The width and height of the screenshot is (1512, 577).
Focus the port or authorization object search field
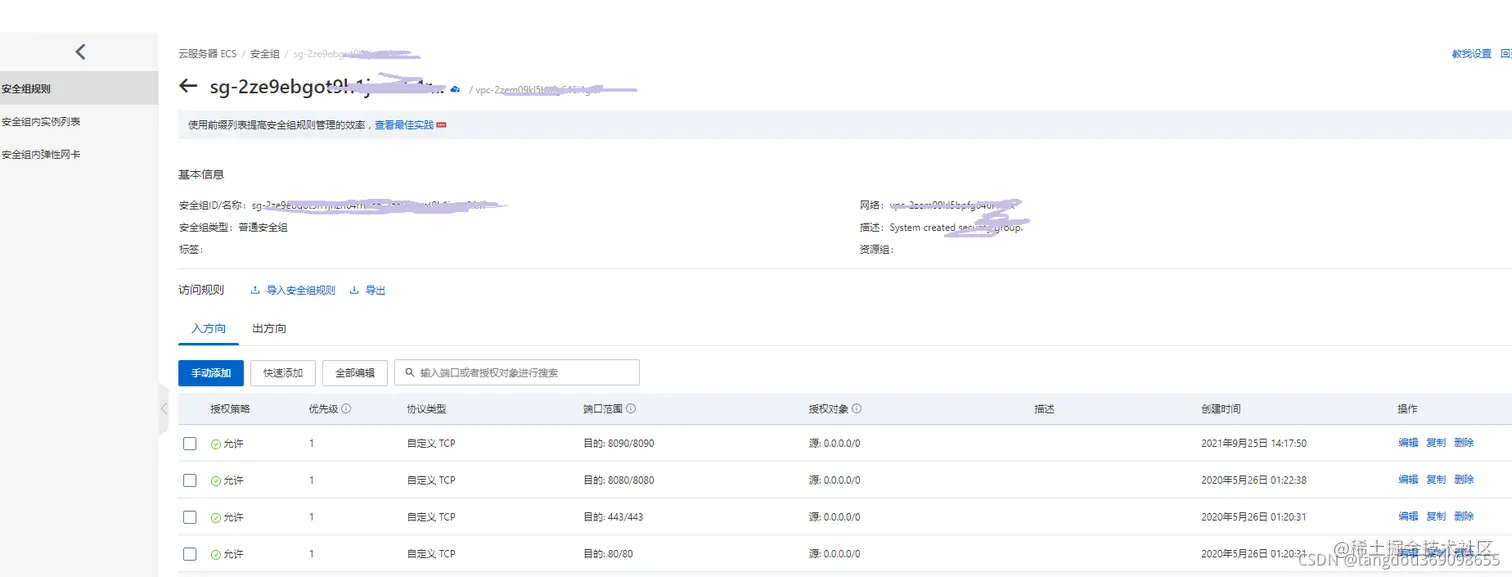pos(517,373)
